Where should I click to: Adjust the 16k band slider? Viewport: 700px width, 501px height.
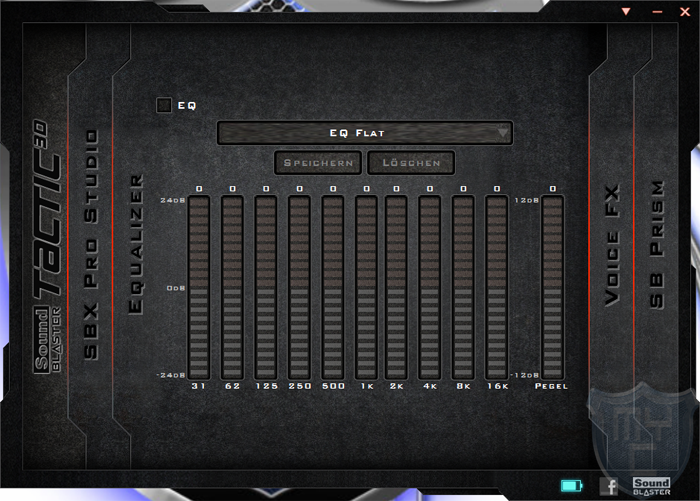click(496, 287)
